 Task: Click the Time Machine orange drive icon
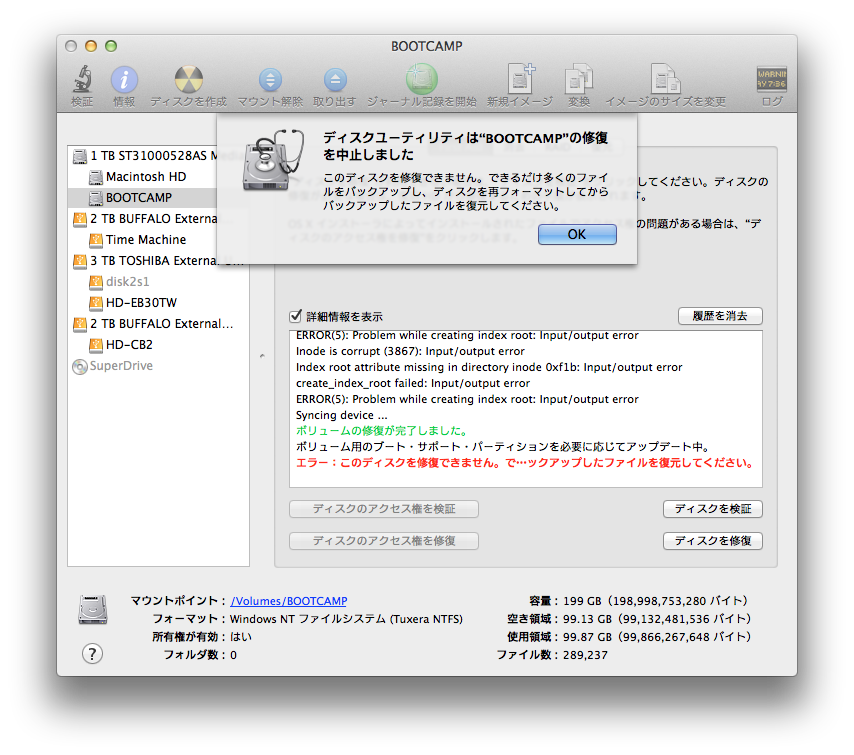tap(95, 240)
